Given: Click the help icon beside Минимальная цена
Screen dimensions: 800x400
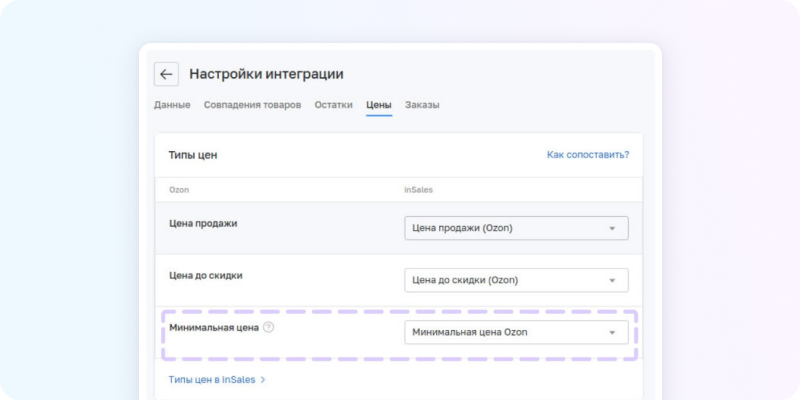Looking at the screenshot, I should coord(268,327).
